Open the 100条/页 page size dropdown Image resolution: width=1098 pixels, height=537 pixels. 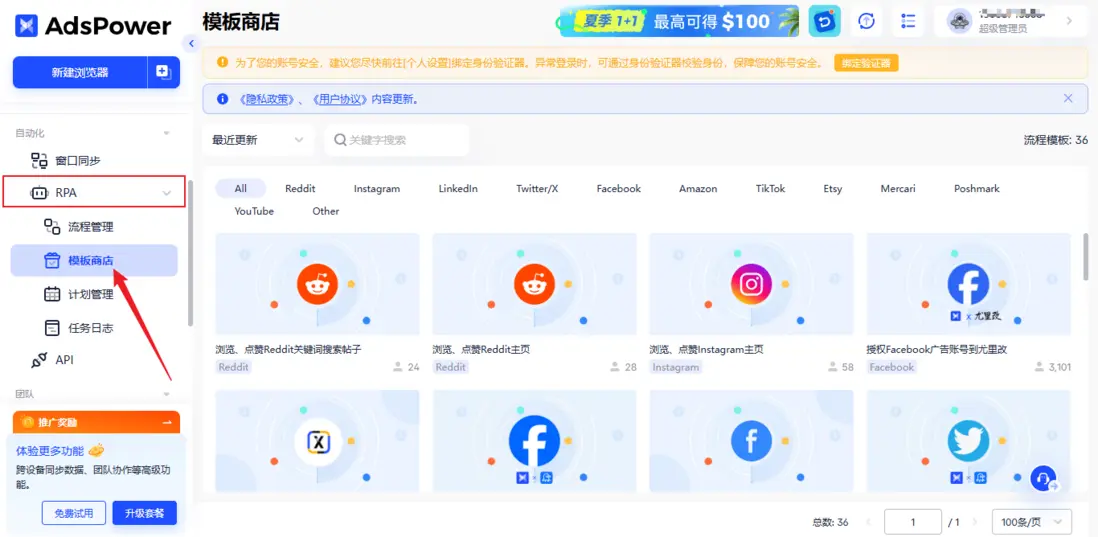click(x=1031, y=522)
